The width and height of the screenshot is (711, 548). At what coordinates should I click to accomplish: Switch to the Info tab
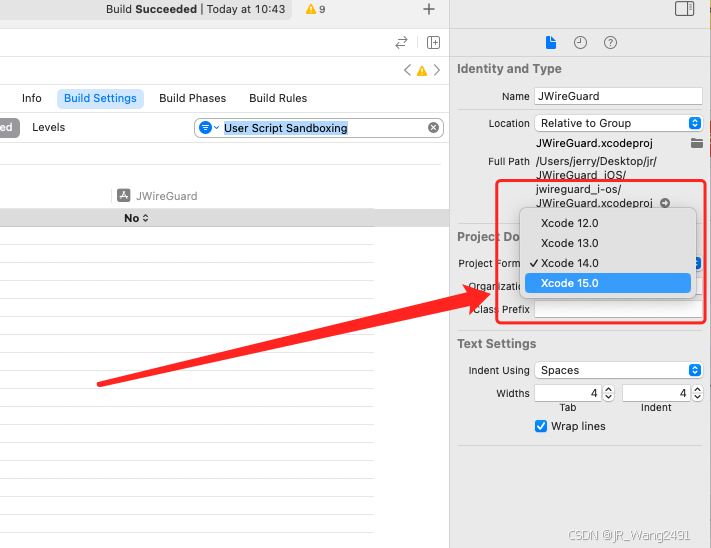point(32,98)
